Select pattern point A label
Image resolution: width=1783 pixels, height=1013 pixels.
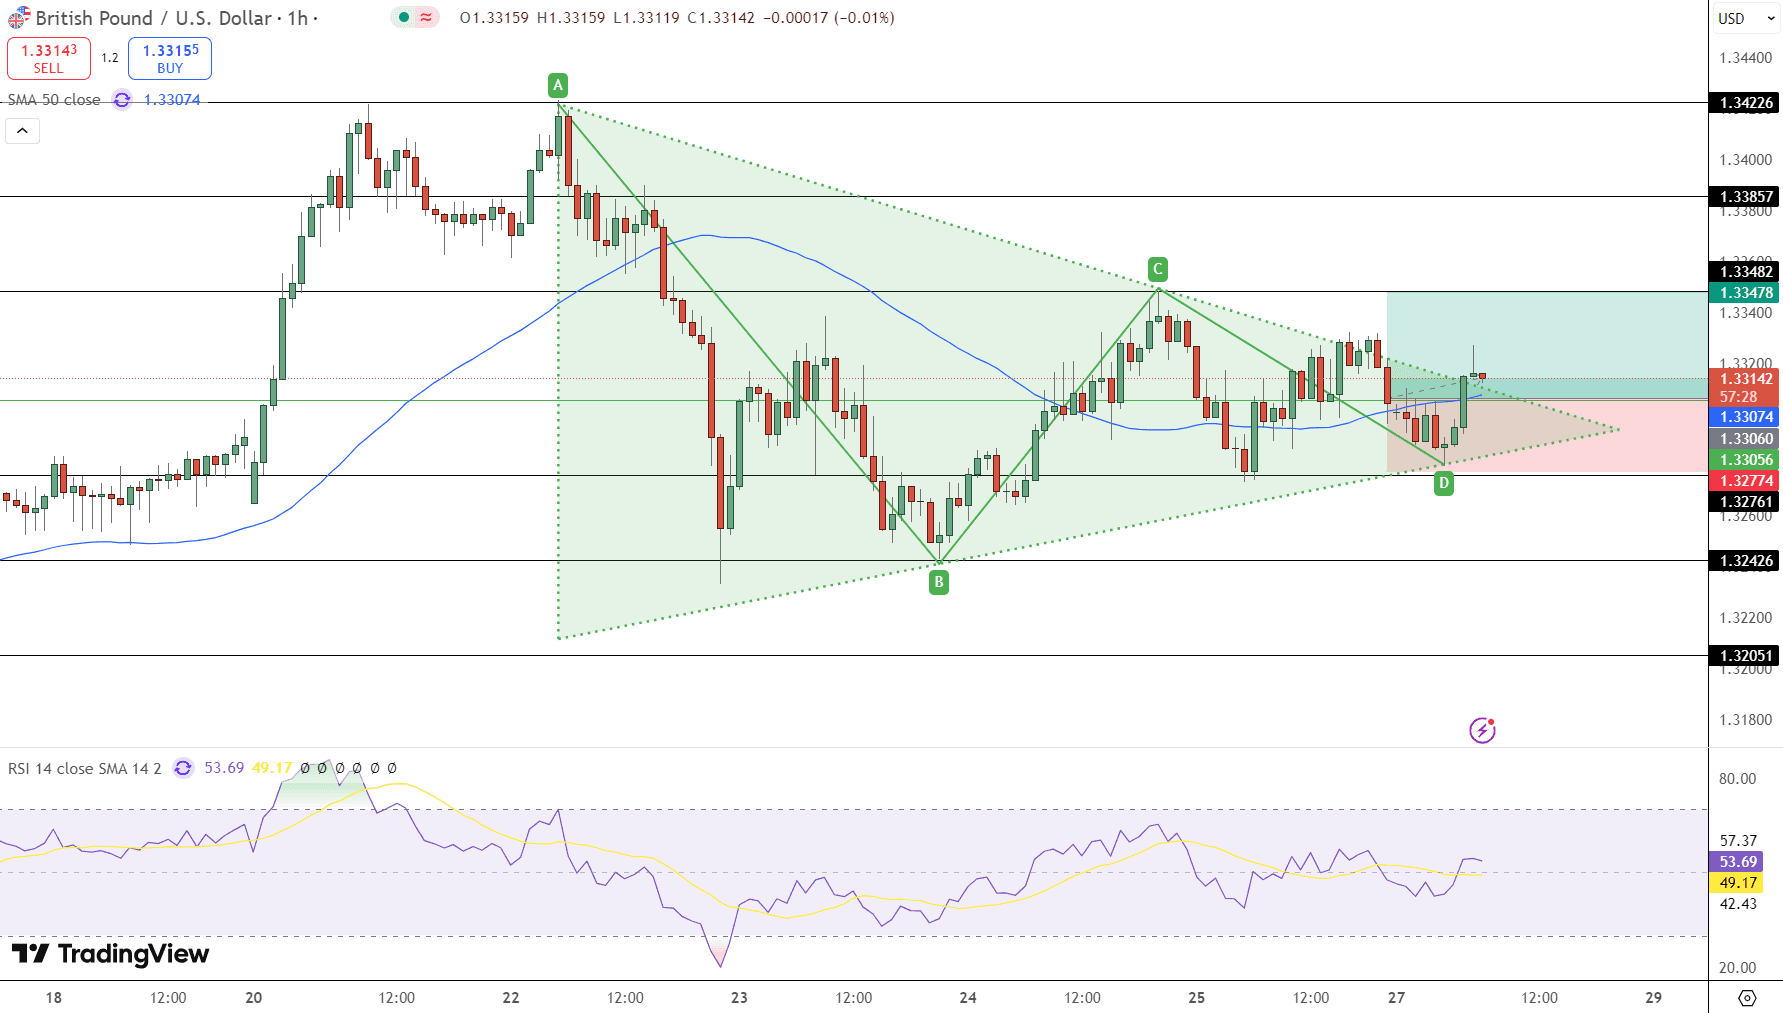[558, 85]
